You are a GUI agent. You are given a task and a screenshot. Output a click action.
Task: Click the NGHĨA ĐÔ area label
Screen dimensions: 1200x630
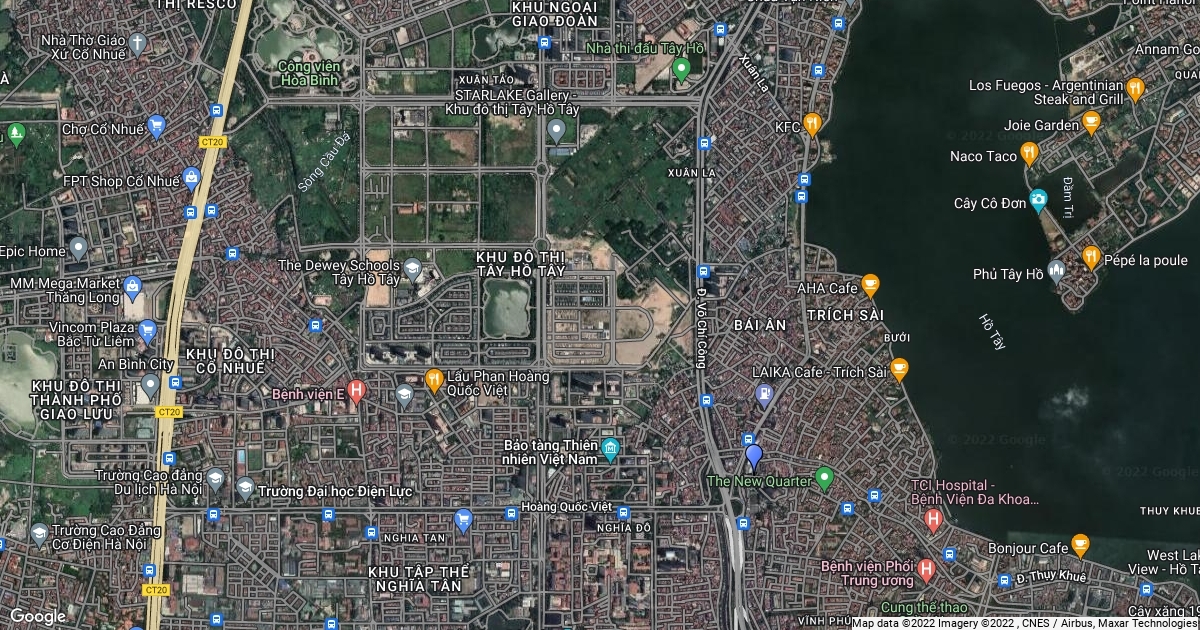tap(622, 528)
